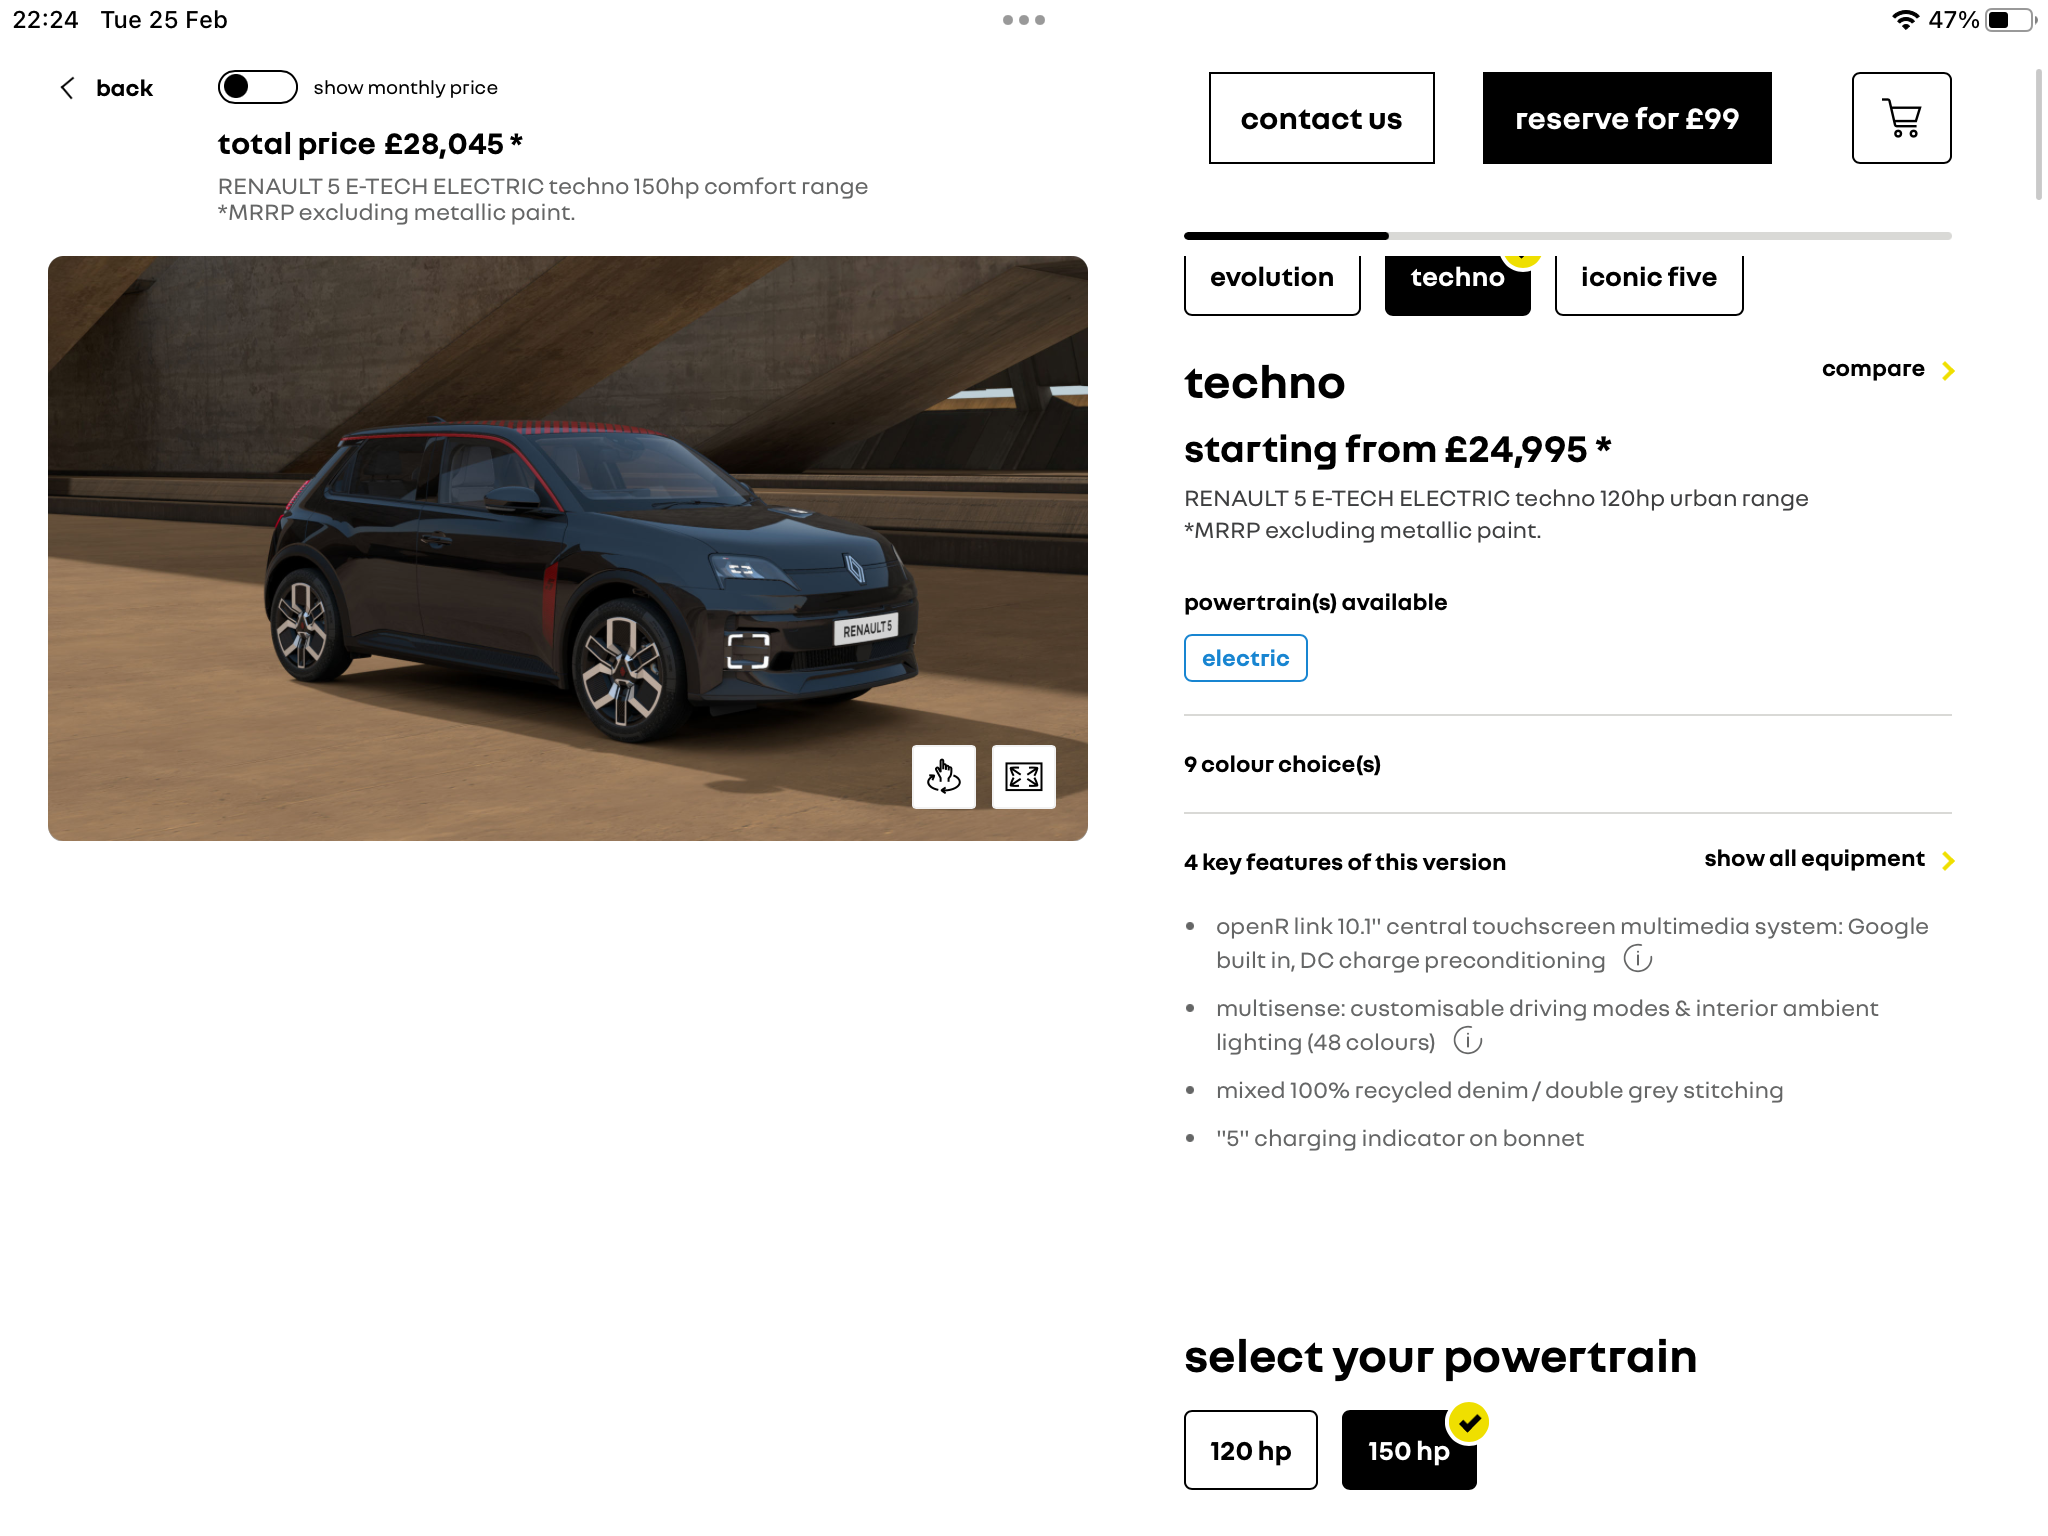Tap info icon next to lighting (48 colours)
The height and width of the screenshot is (1536, 2048).
tap(1467, 1041)
